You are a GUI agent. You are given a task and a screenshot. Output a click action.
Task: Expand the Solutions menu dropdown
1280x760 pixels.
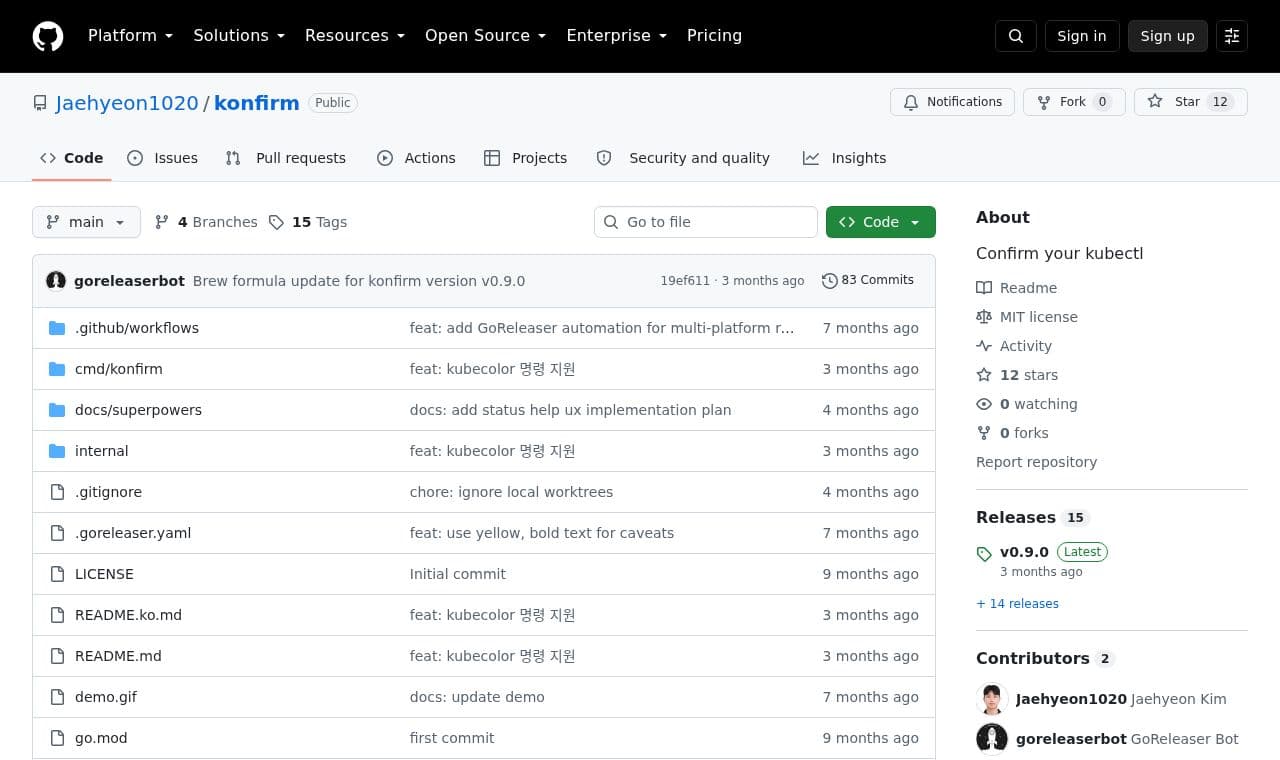[x=239, y=36]
